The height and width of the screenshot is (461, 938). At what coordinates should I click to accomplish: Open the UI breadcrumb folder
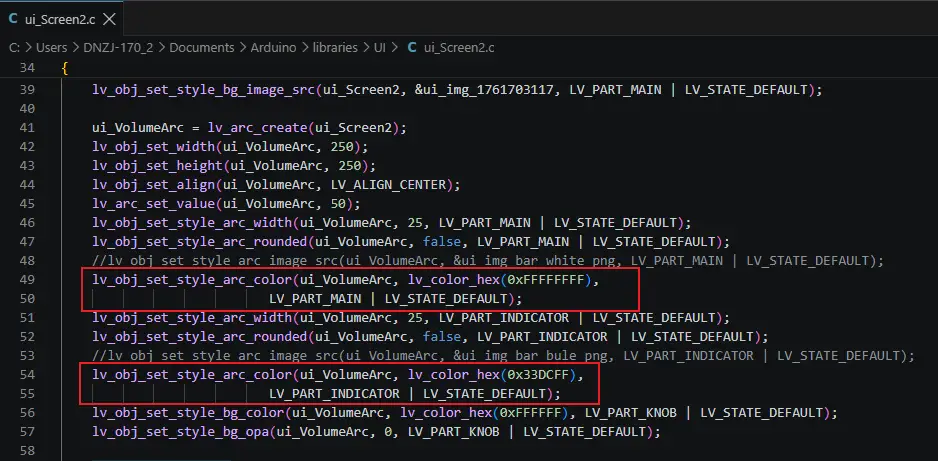click(379, 47)
